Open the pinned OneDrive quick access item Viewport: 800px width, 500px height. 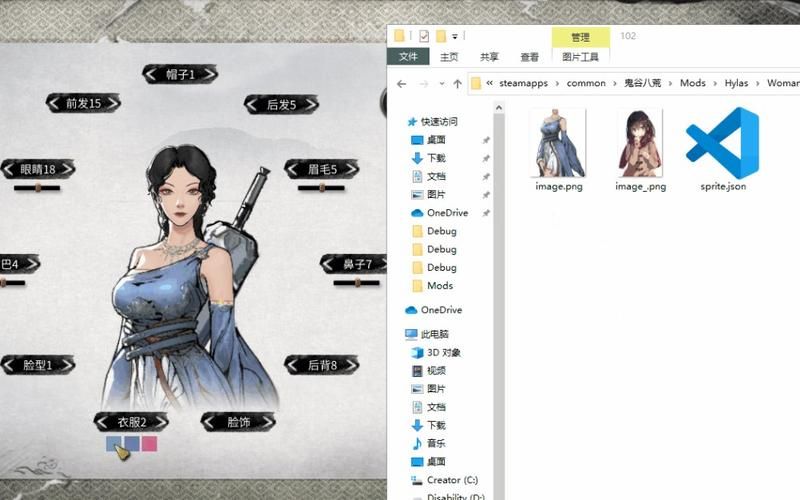point(440,213)
